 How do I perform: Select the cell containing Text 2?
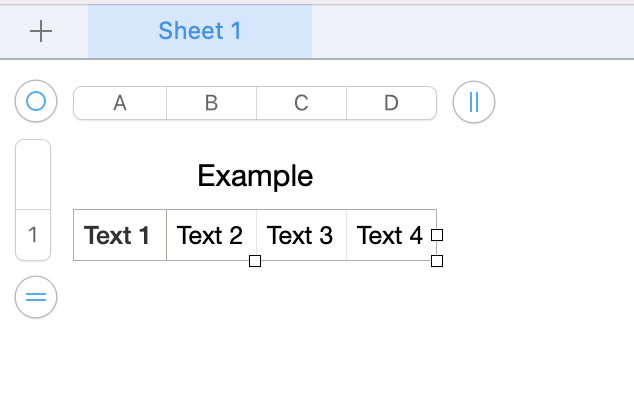point(211,236)
